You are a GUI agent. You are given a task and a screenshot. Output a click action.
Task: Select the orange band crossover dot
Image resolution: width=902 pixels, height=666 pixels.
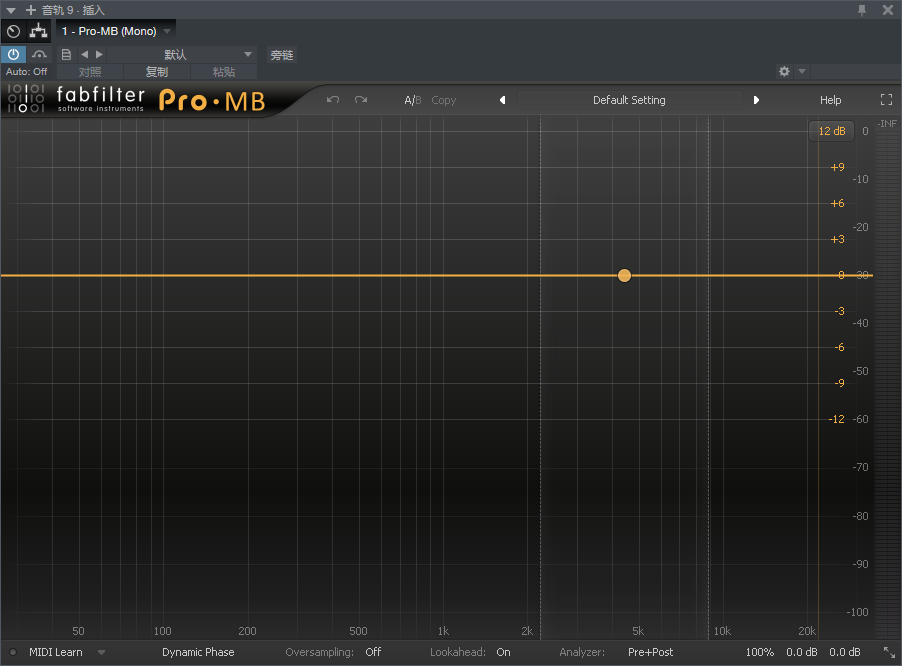pos(624,275)
